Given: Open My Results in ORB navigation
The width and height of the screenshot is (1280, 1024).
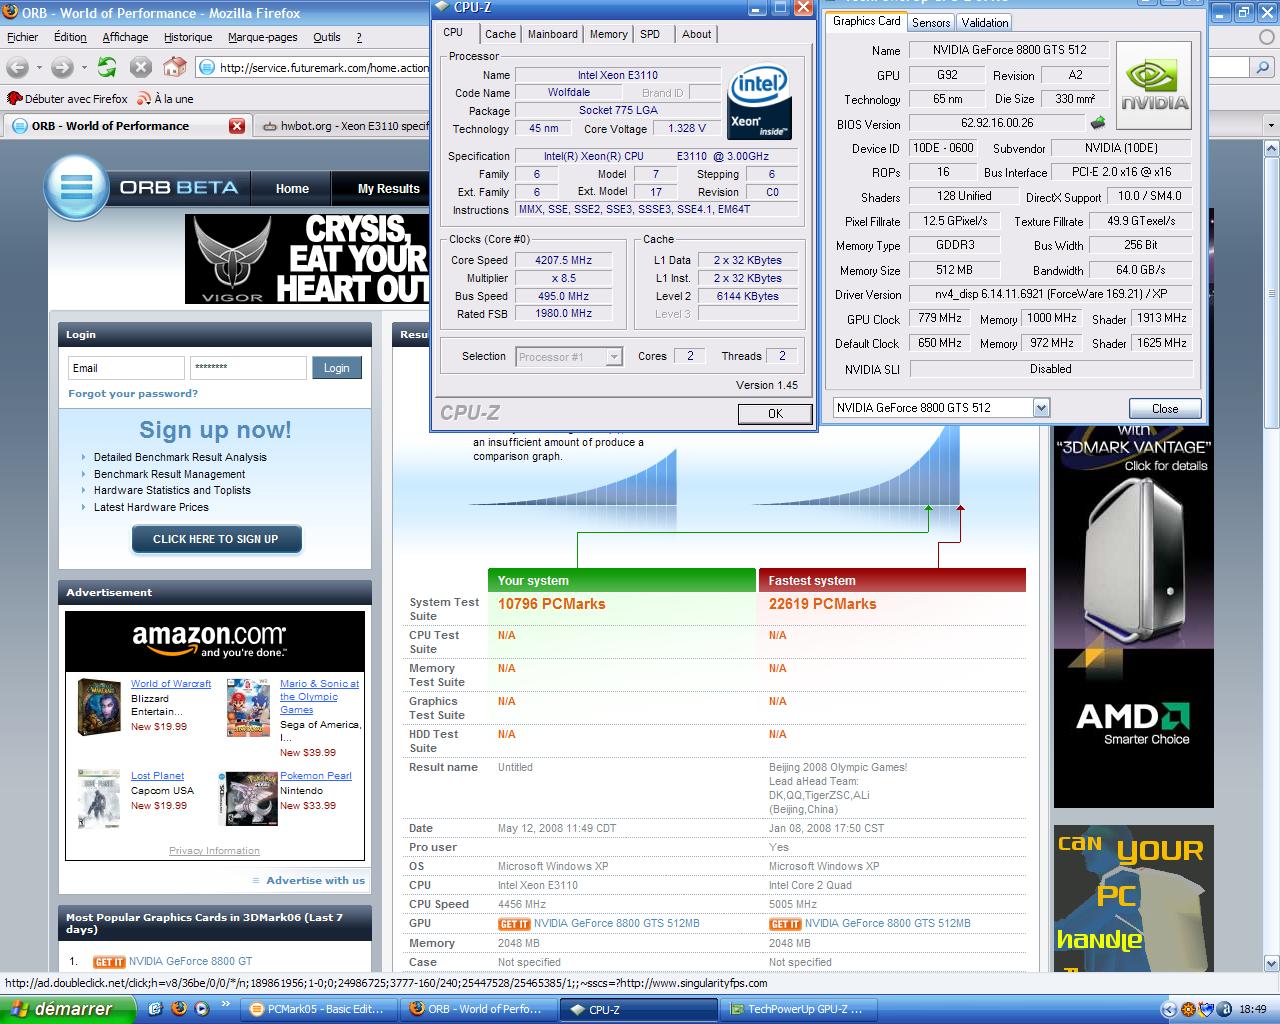Looking at the screenshot, I should pyautogui.click(x=388, y=188).
